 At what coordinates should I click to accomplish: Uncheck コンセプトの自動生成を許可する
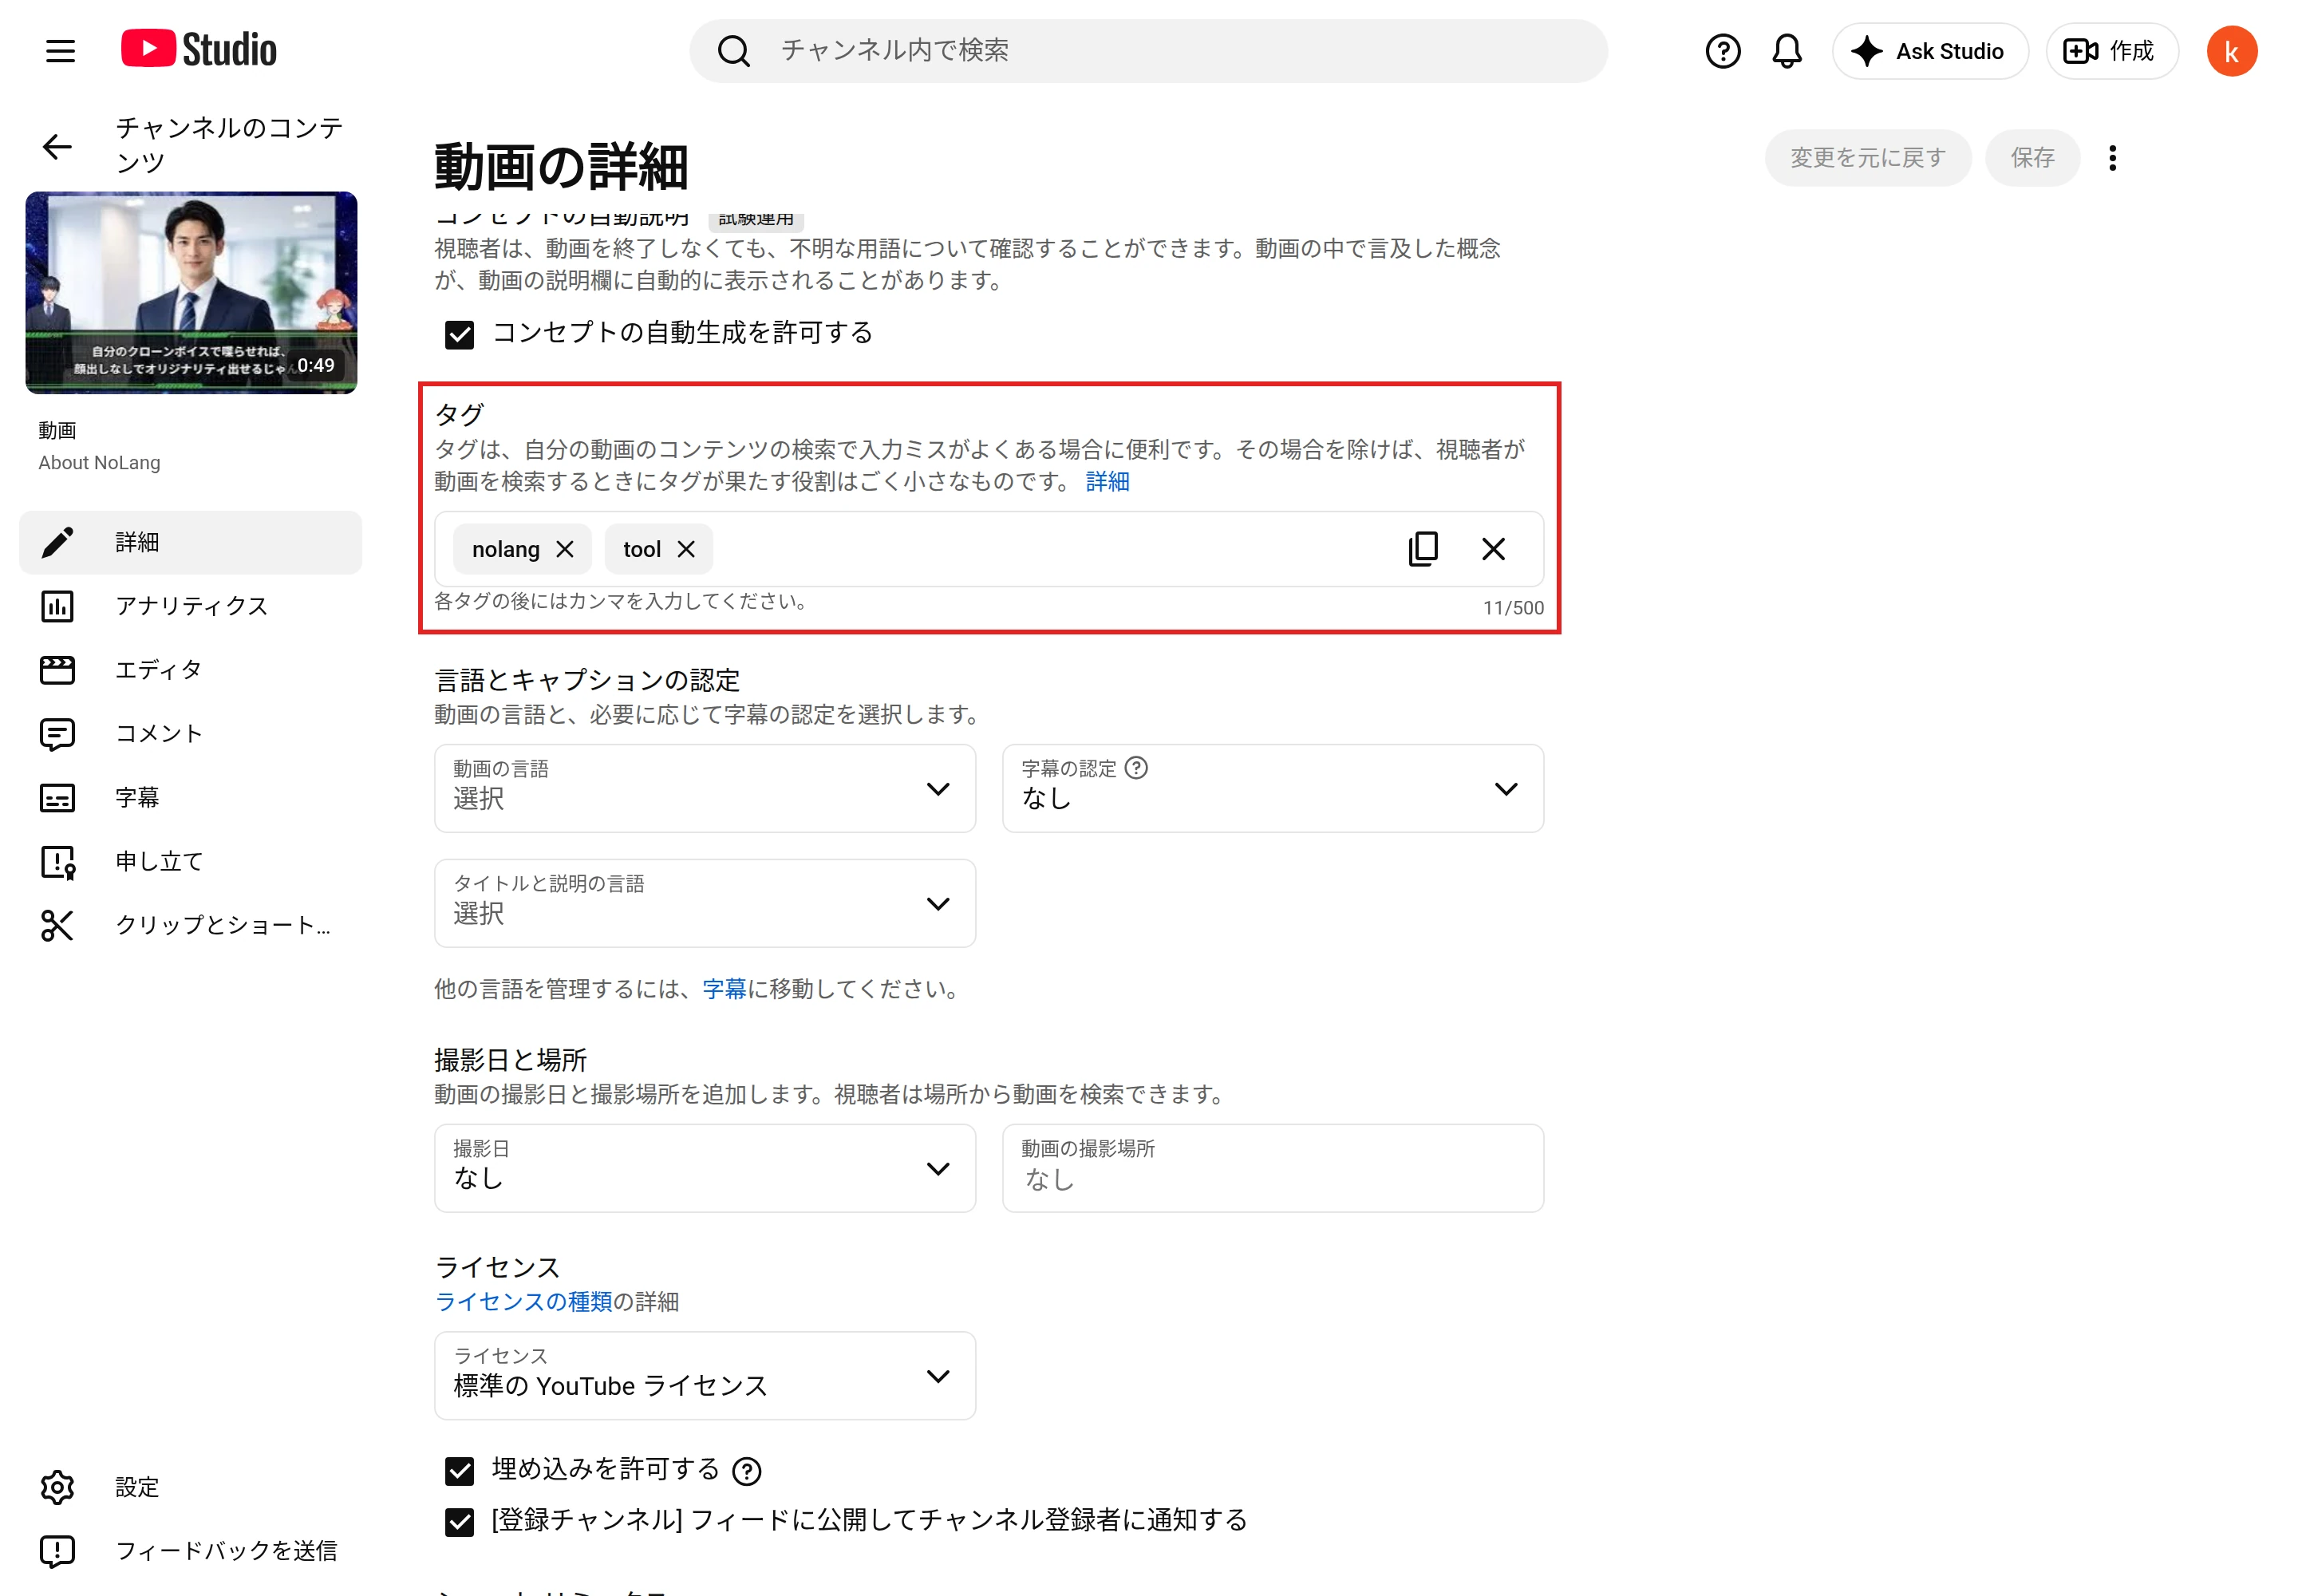459,334
